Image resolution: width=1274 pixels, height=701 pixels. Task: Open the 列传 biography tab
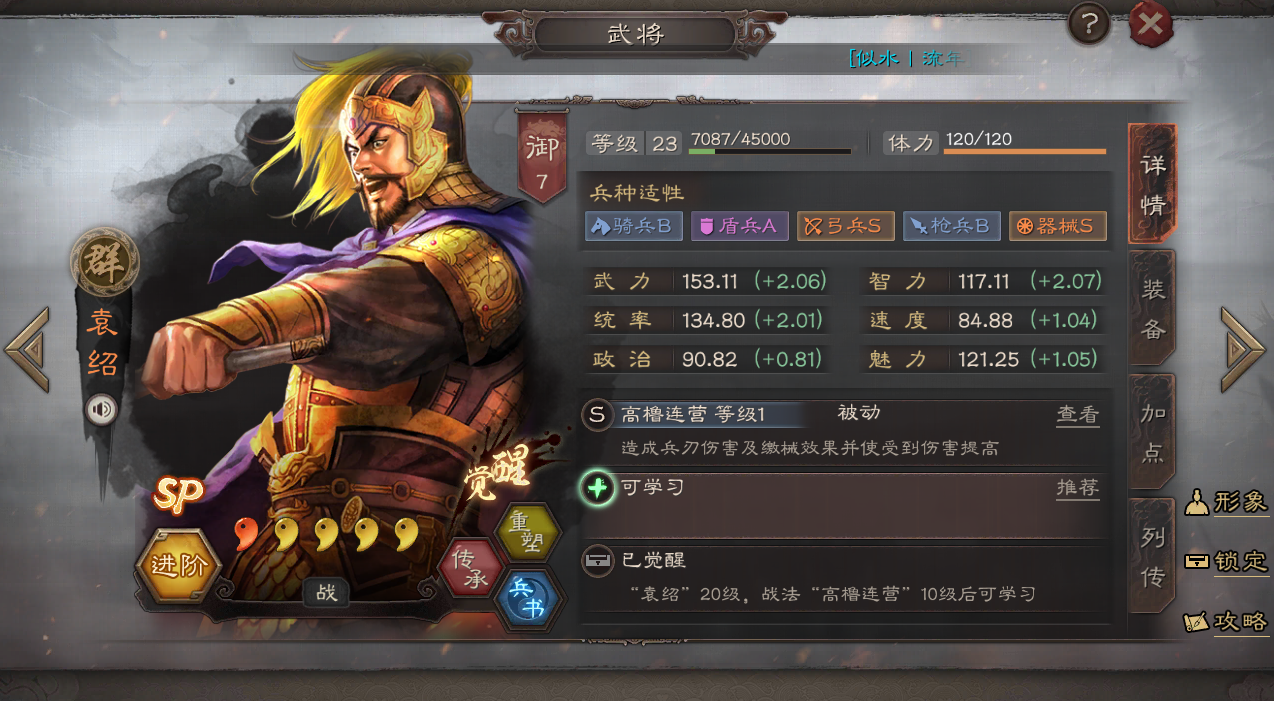[x=1152, y=555]
